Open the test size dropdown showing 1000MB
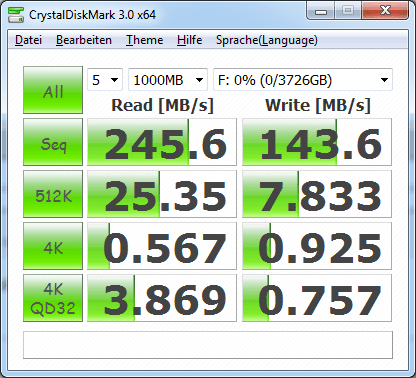416x378 pixels. pos(168,80)
